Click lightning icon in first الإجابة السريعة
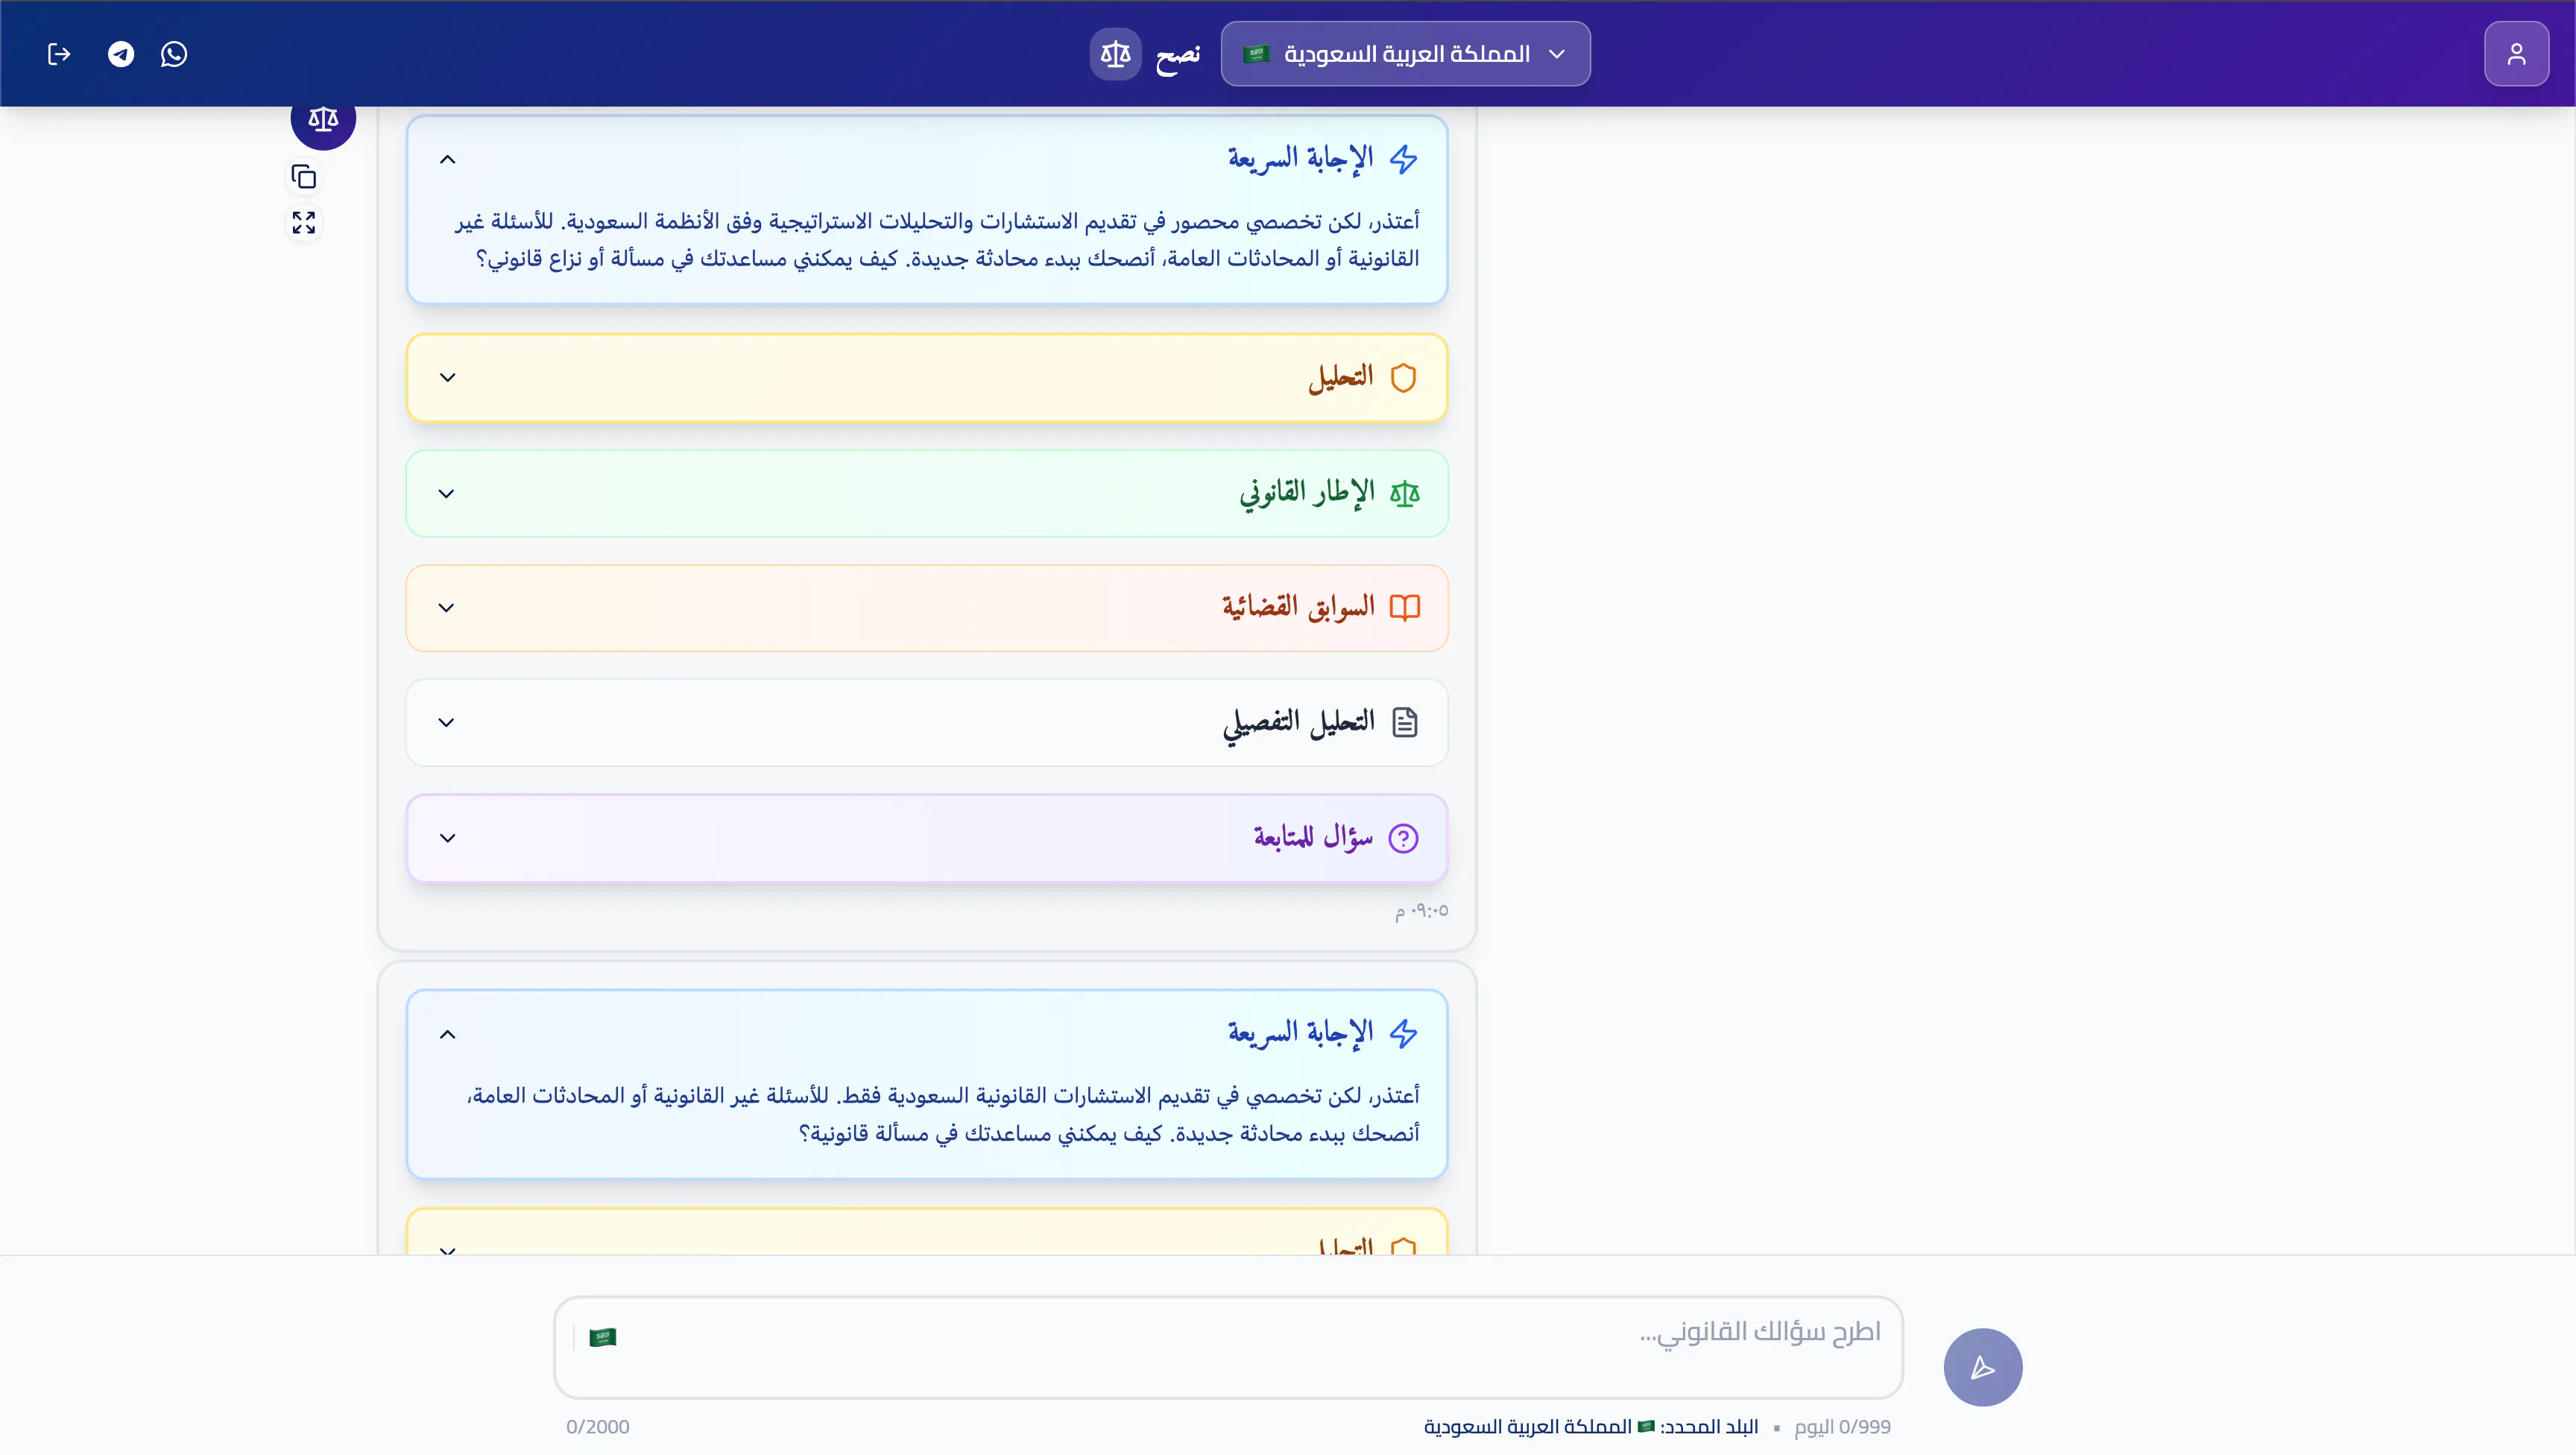The height and width of the screenshot is (1455, 2576). (x=1404, y=159)
